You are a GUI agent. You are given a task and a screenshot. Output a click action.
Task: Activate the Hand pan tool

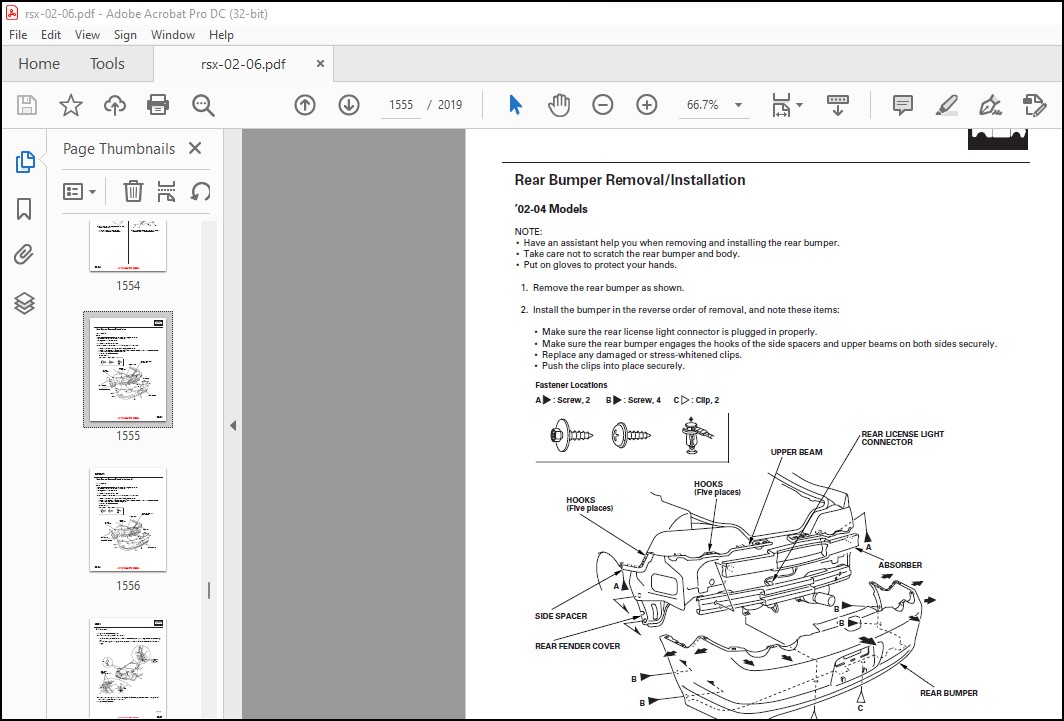click(x=558, y=105)
